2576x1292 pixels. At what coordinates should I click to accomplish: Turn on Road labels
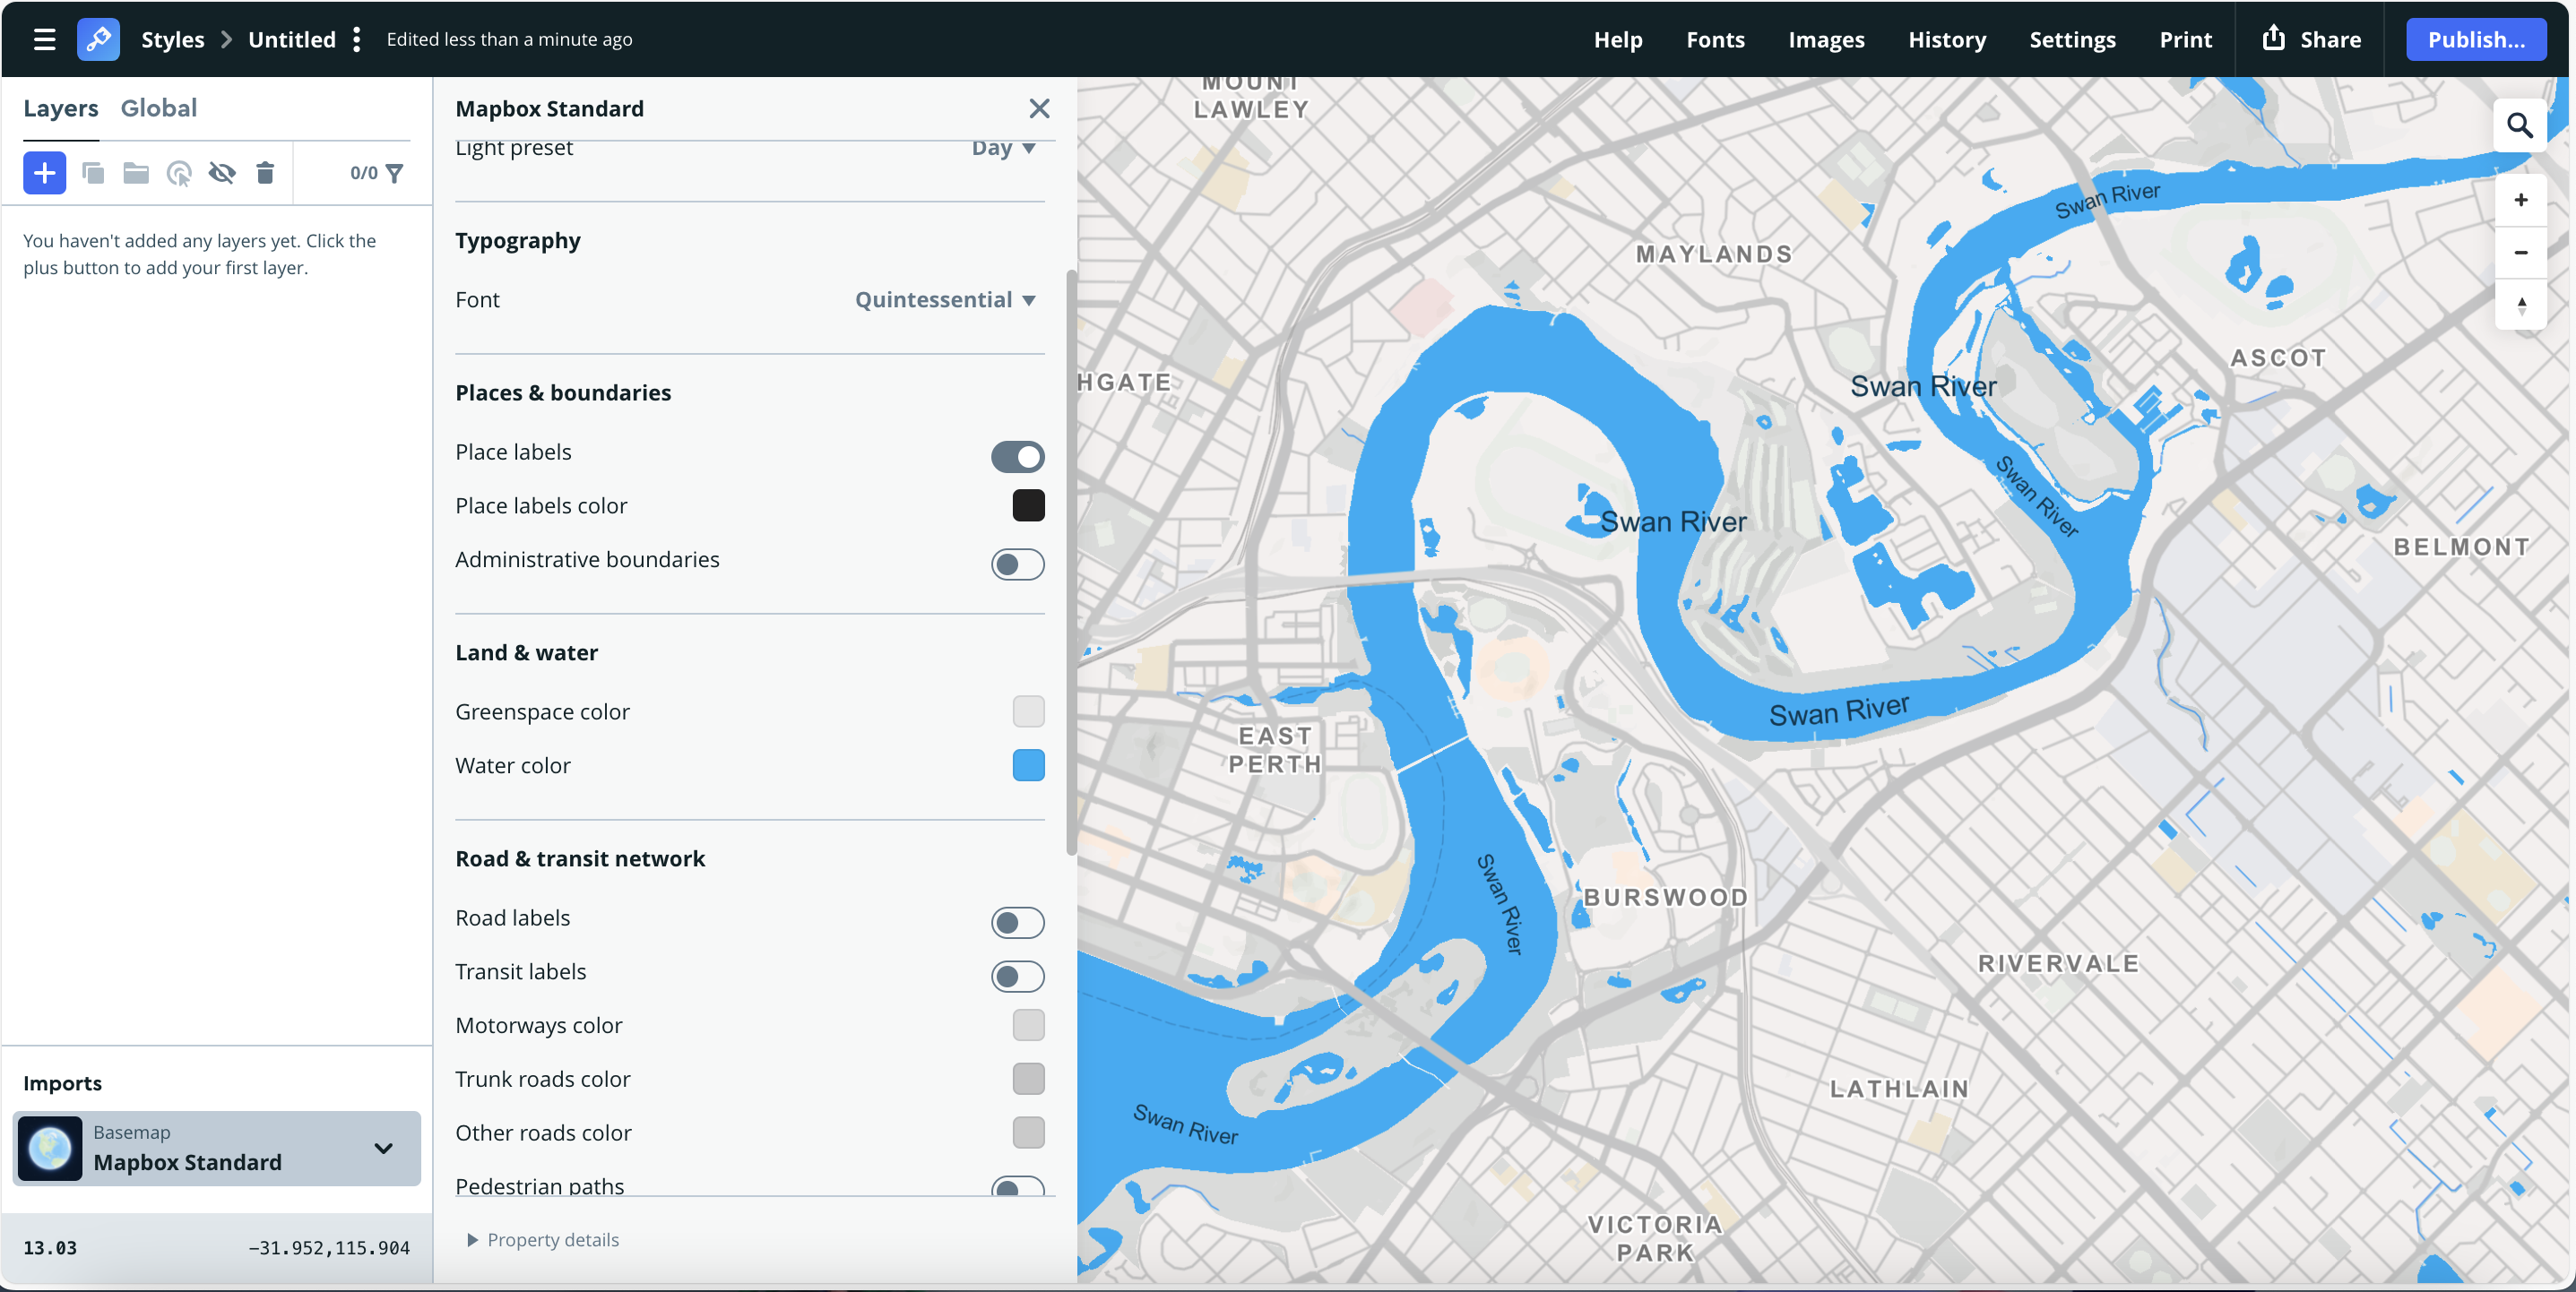coord(1017,923)
